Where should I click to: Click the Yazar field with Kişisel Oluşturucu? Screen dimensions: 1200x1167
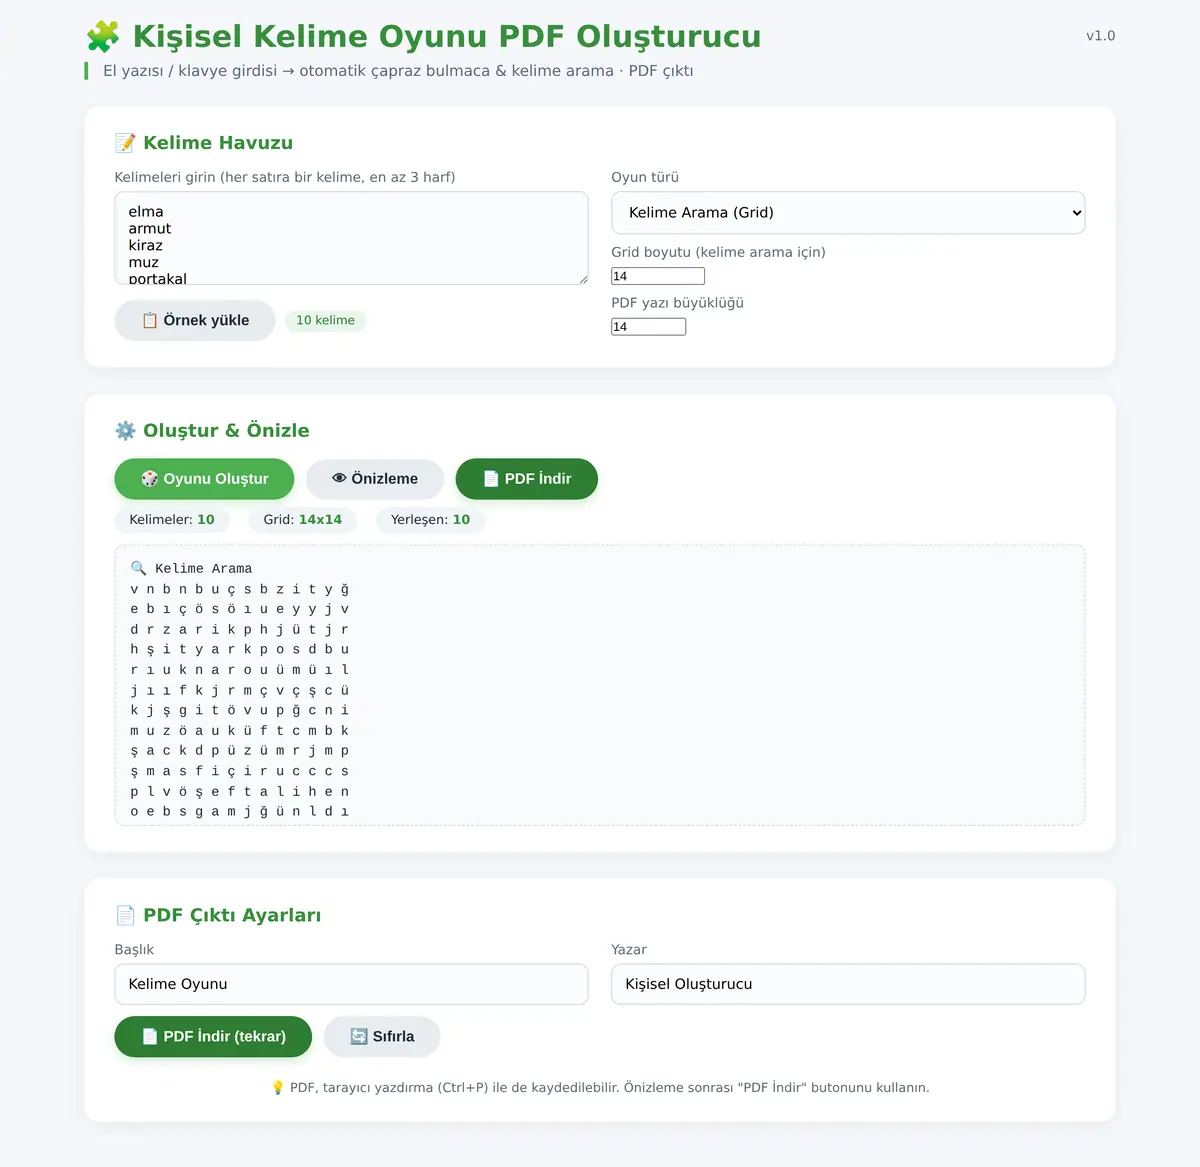pos(848,984)
